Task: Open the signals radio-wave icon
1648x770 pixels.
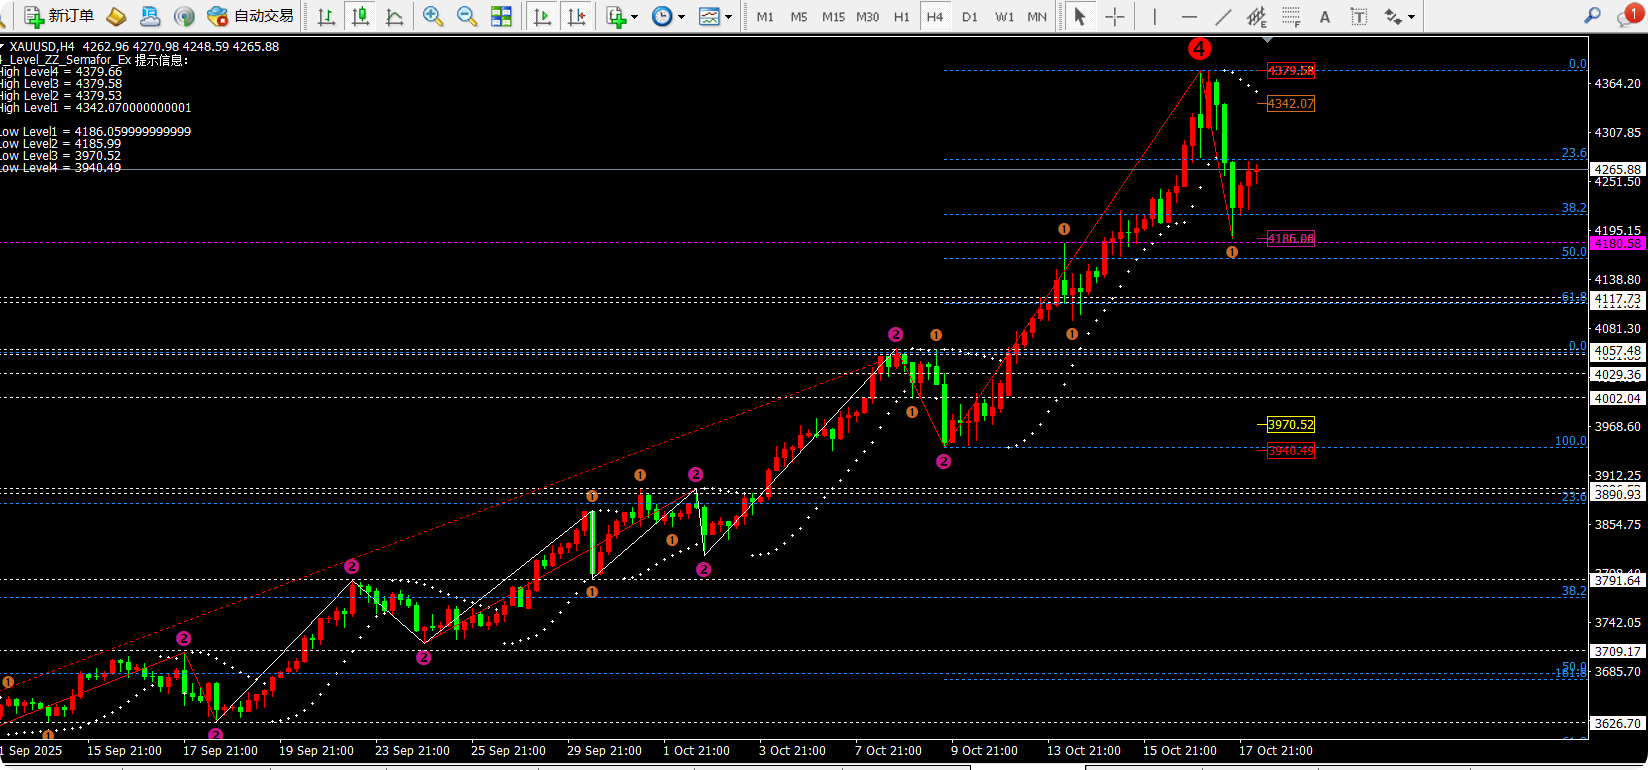Action: 184,16
